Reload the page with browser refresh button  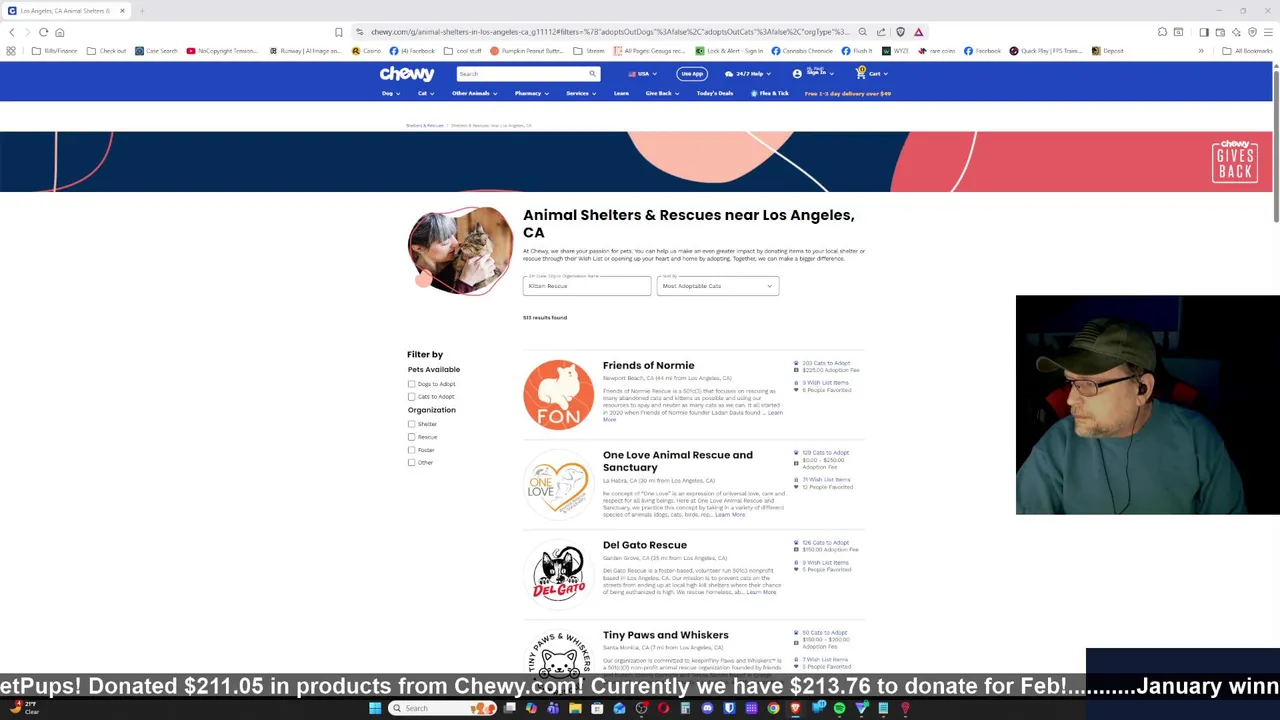(x=44, y=32)
